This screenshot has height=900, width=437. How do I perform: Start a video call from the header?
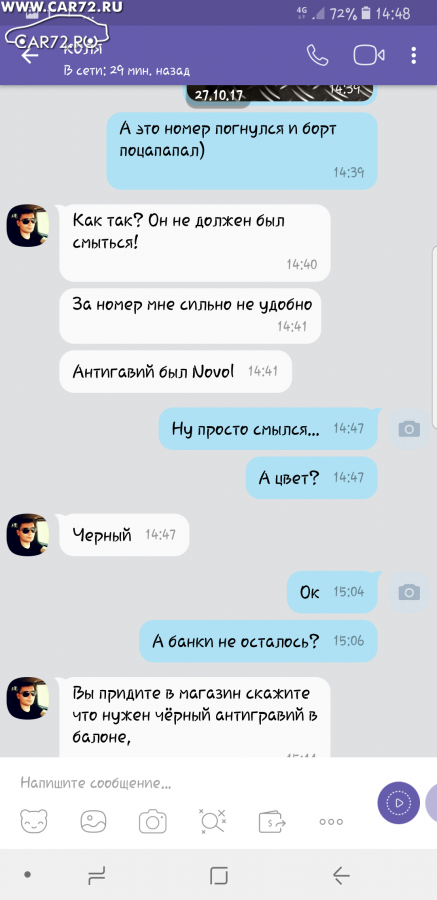[369, 55]
